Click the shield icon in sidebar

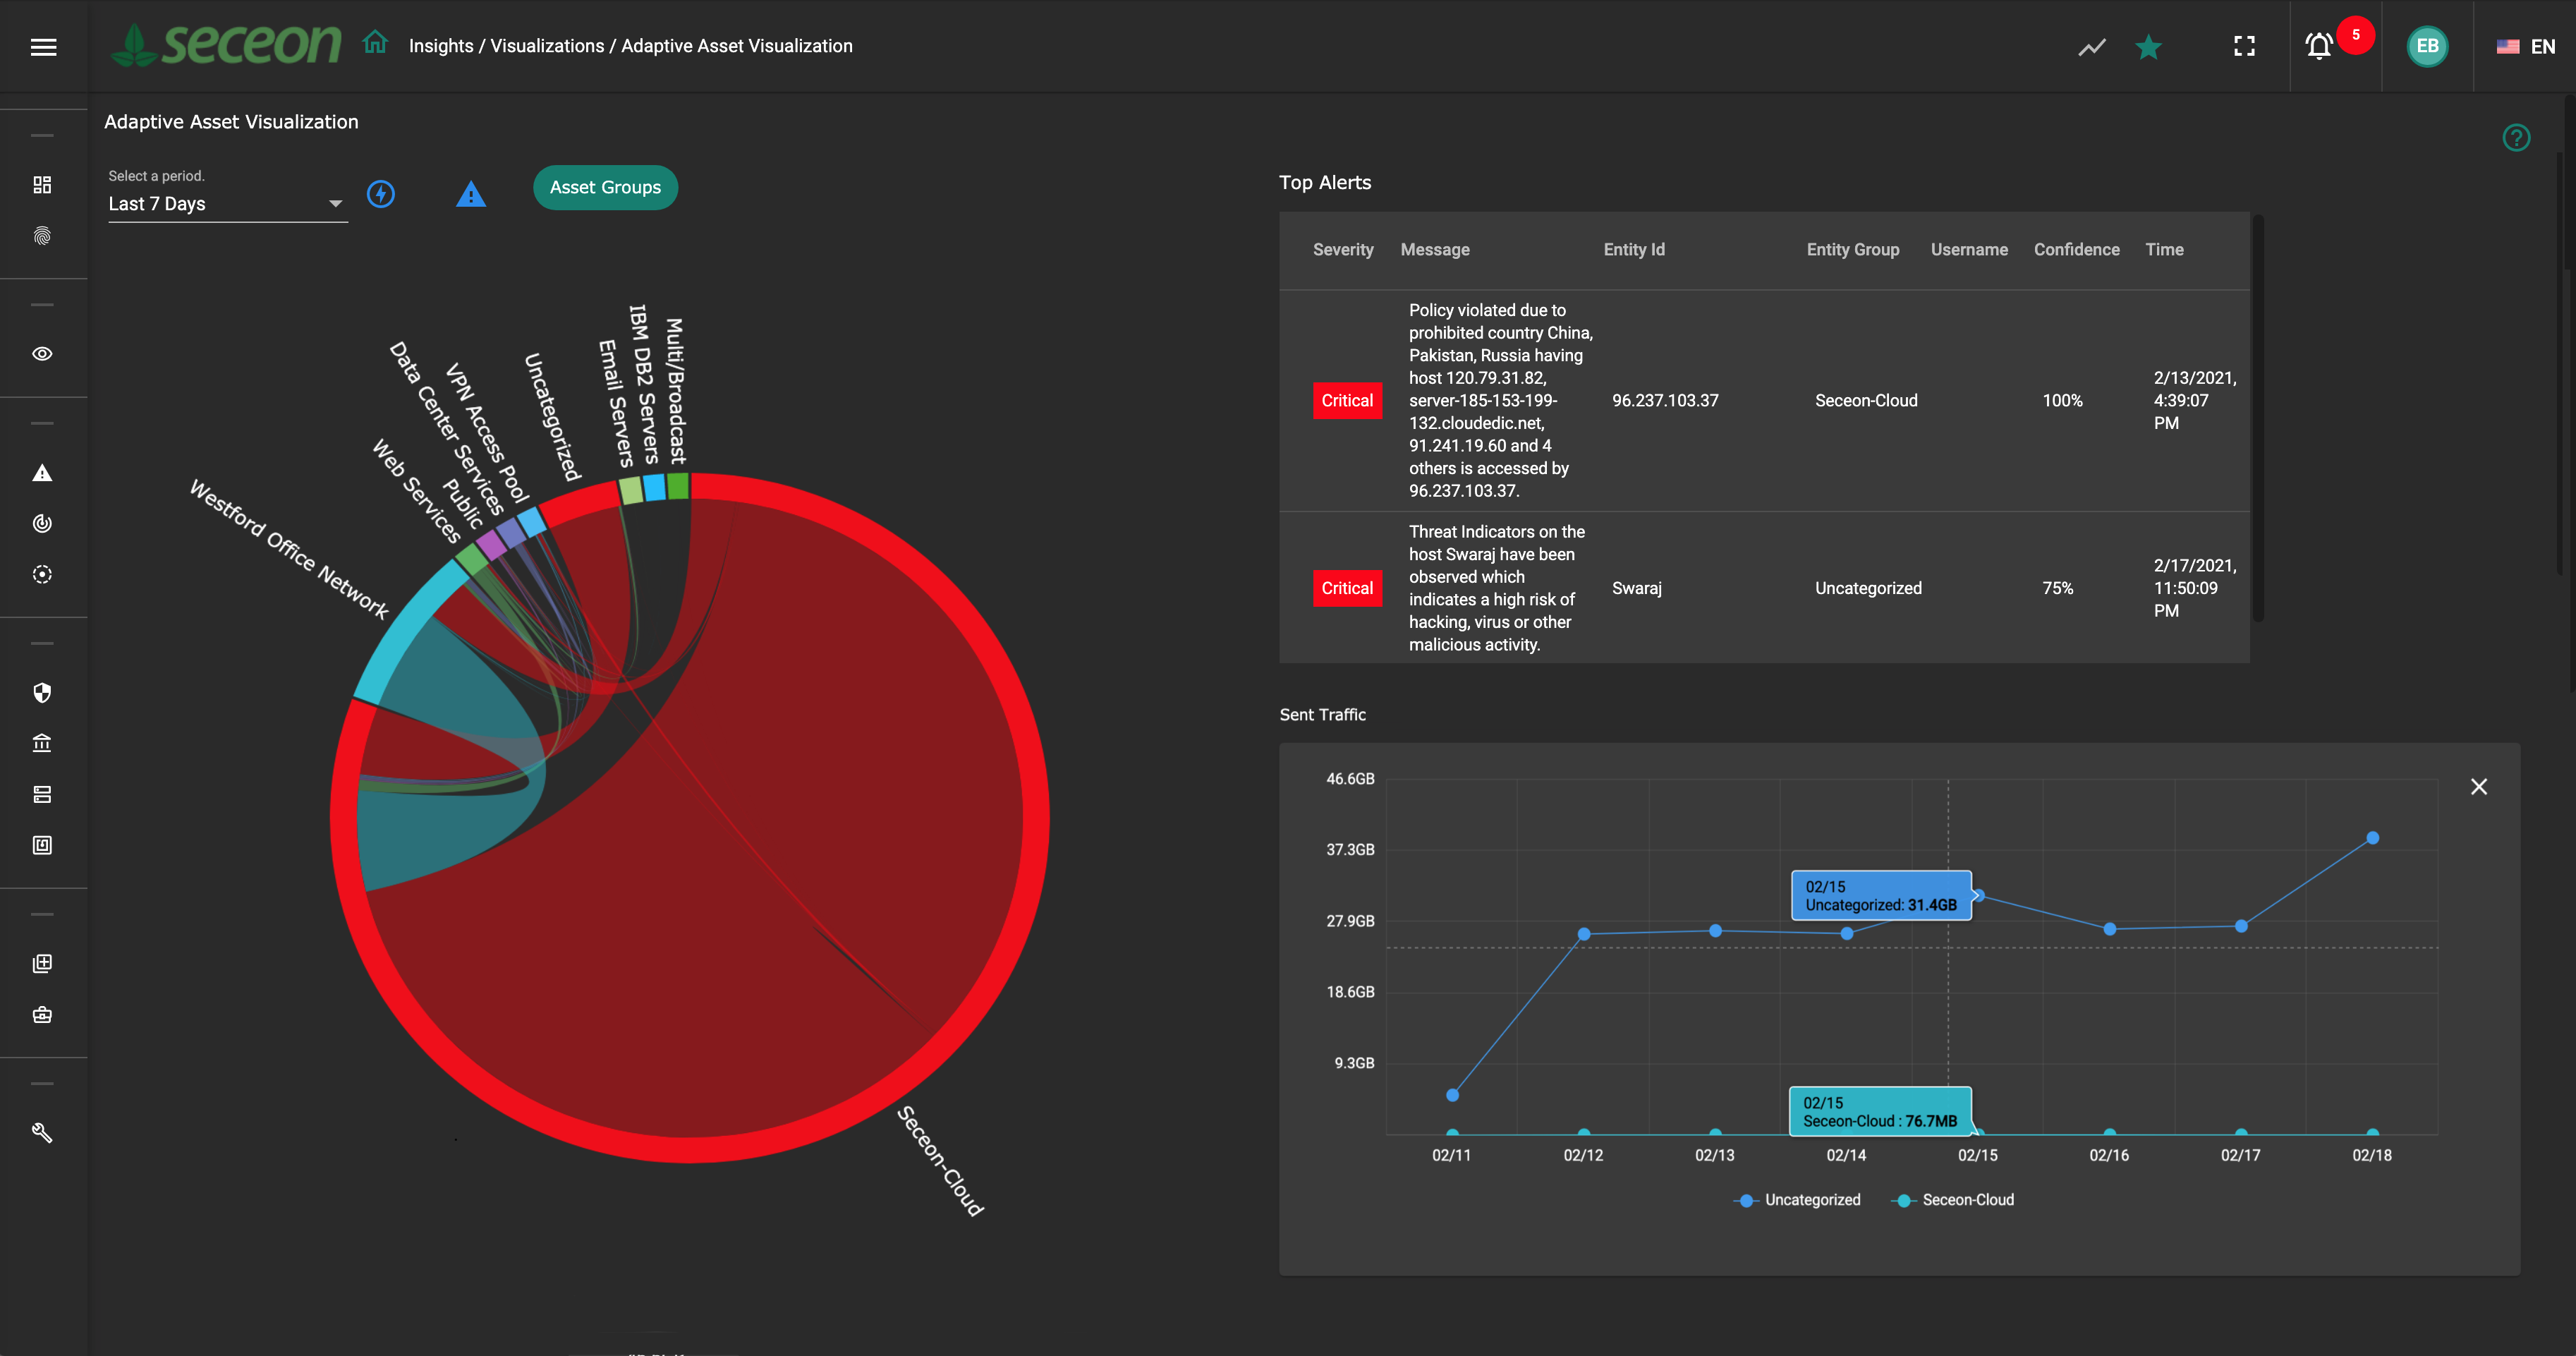coord(42,692)
